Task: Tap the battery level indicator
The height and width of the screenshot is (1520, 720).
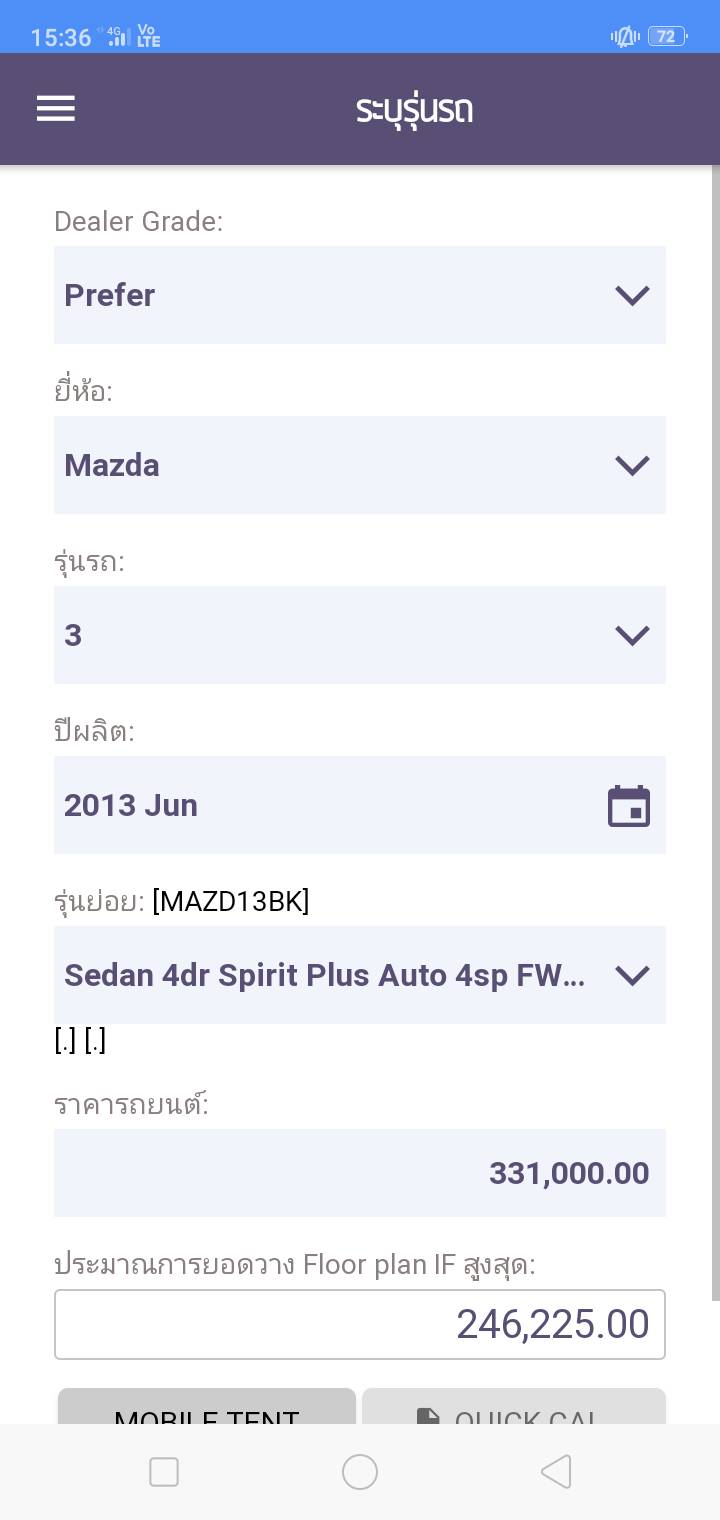Action: coord(666,37)
